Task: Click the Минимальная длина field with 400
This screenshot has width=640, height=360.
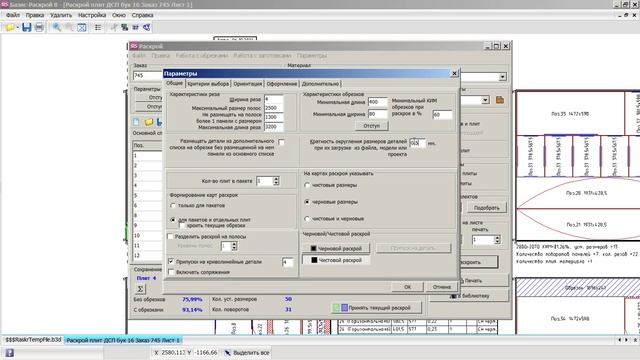Action: (378, 102)
